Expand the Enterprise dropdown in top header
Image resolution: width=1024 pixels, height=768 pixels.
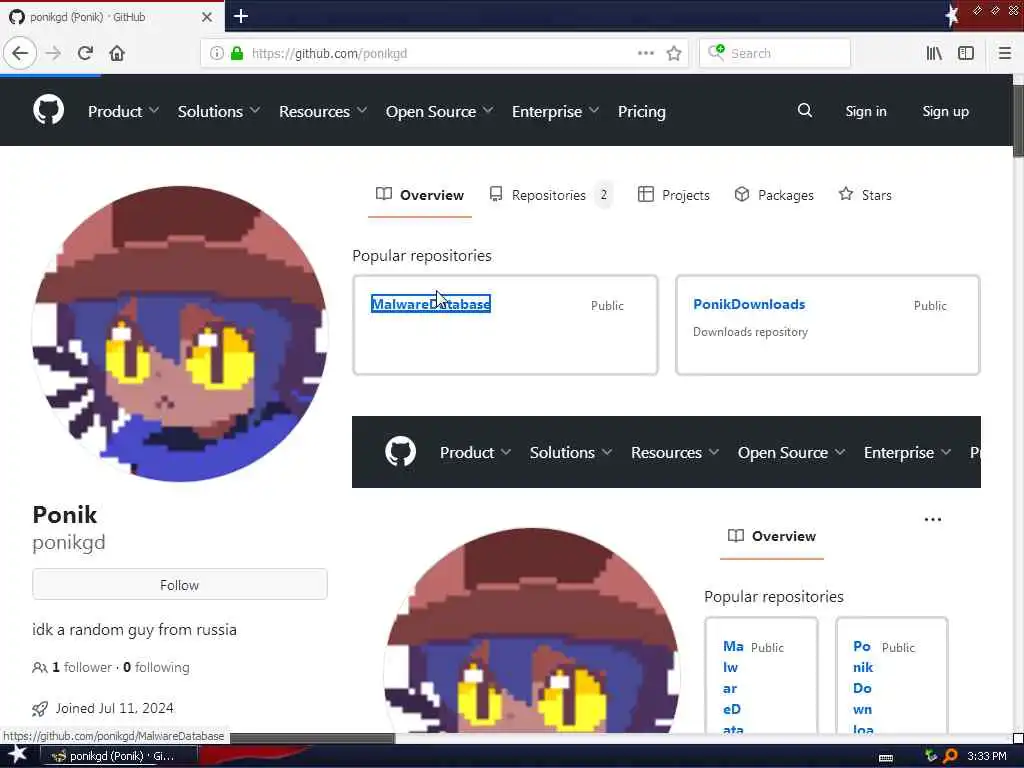(x=555, y=111)
